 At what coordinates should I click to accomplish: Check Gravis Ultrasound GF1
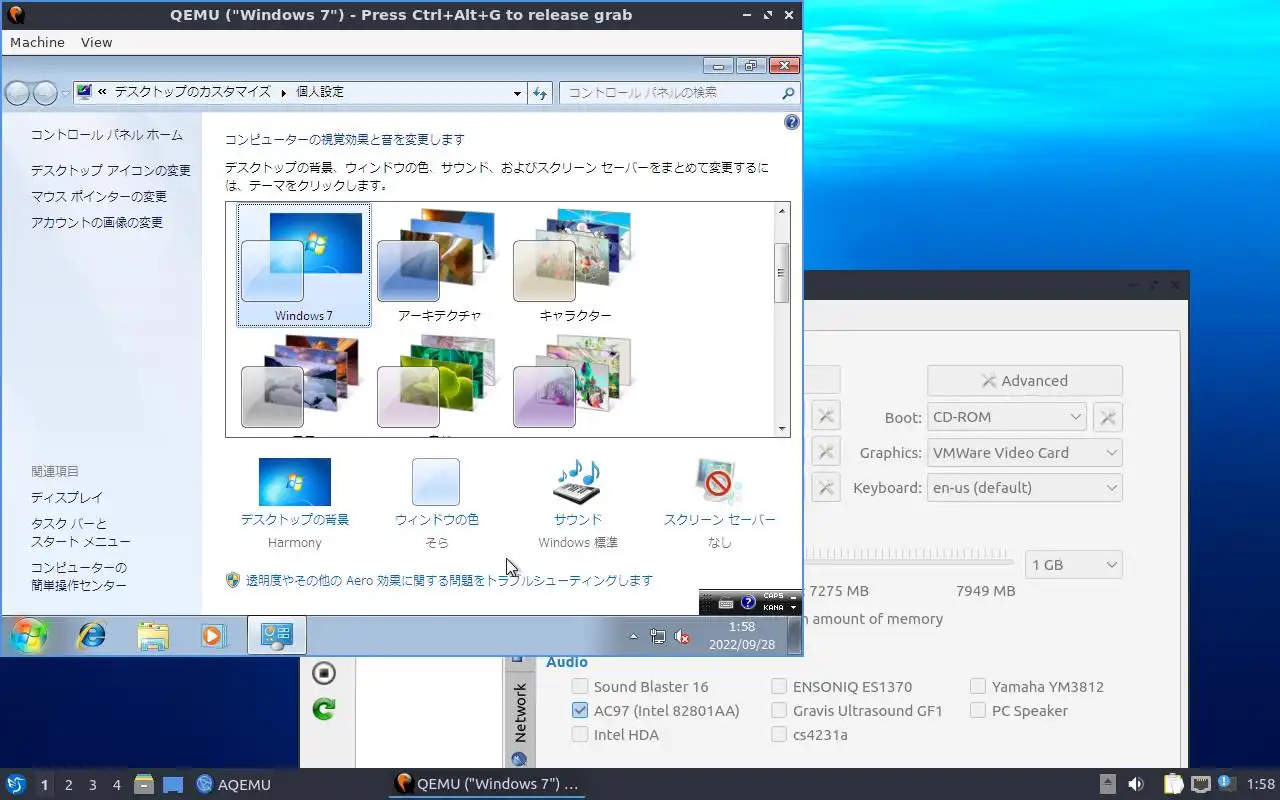[779, 710]
